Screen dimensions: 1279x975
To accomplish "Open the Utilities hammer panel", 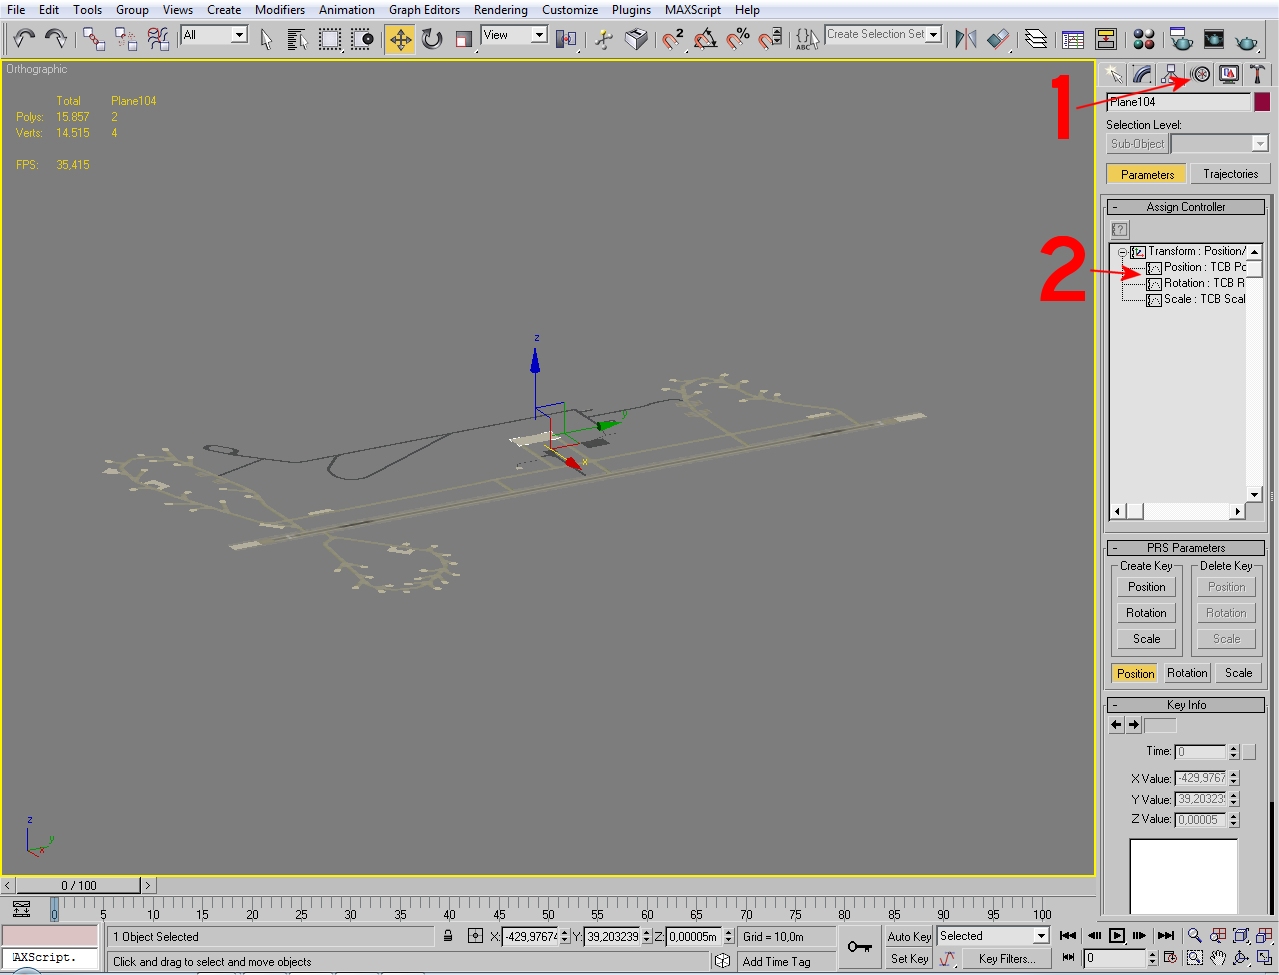I will pos(1257,75).
